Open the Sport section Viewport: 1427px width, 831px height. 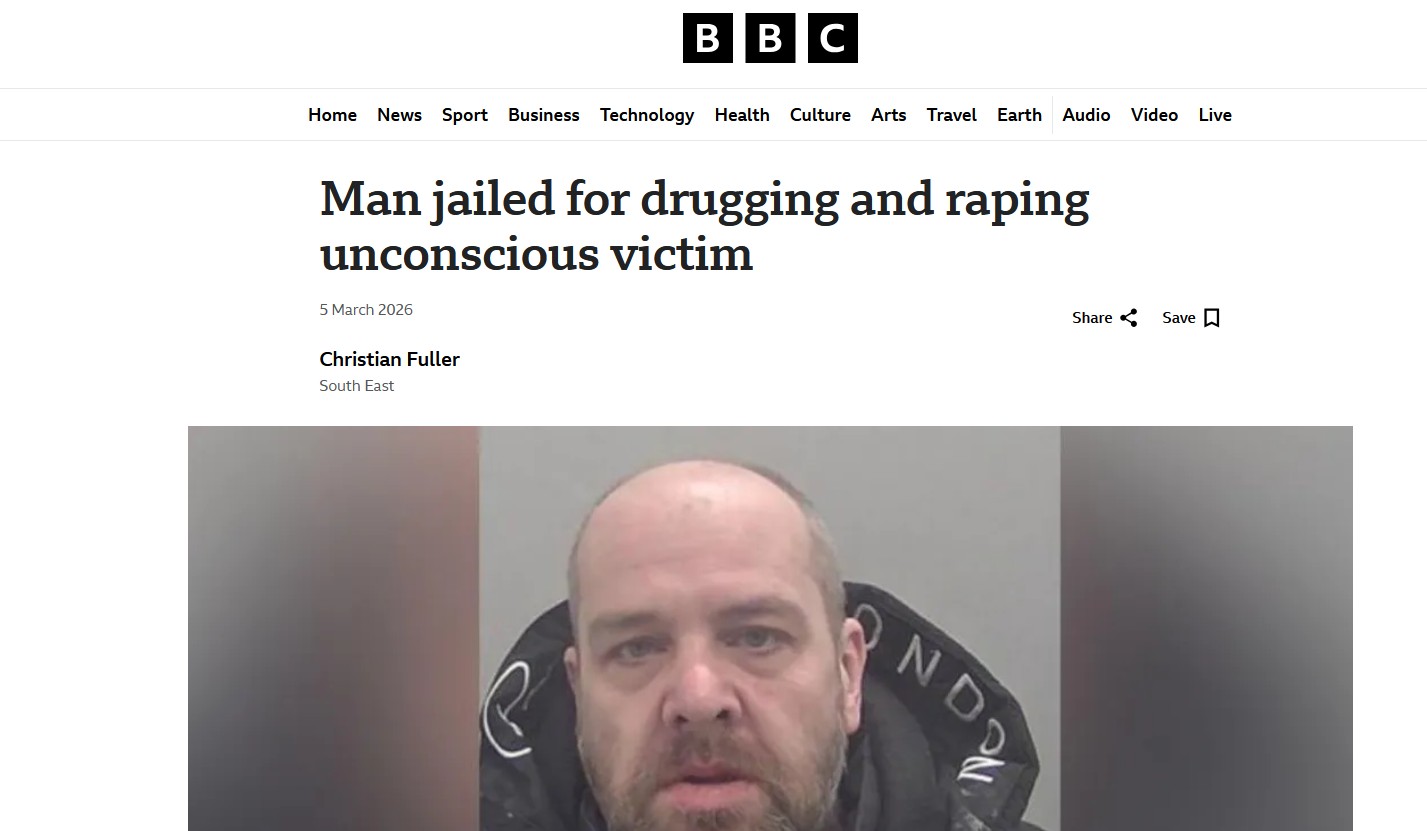click(x=465, y=115)
